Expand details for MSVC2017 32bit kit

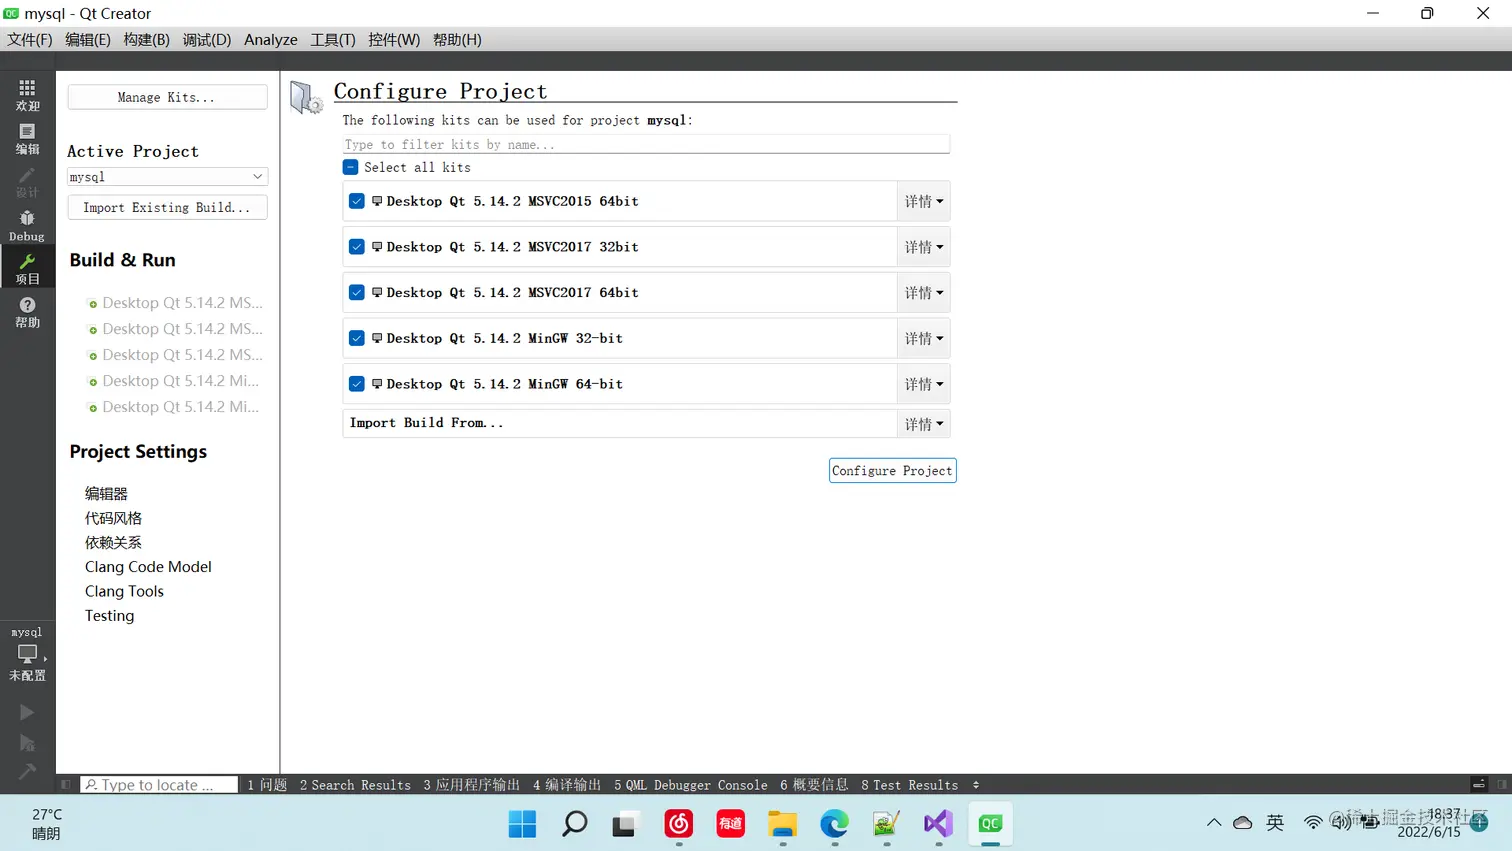point(924,247)
